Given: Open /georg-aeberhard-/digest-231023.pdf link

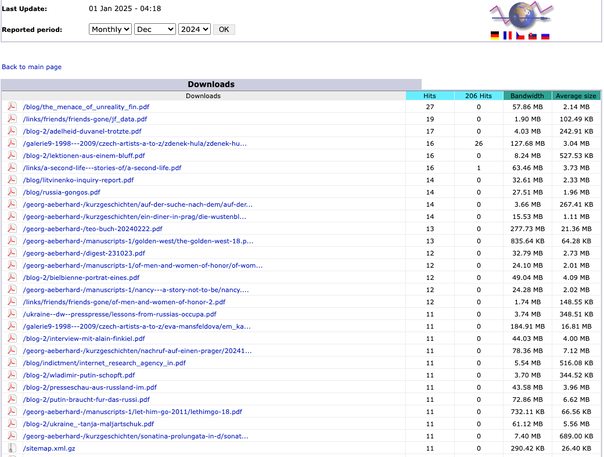Looking at the screenshot, I should click(x=84, y=253).
